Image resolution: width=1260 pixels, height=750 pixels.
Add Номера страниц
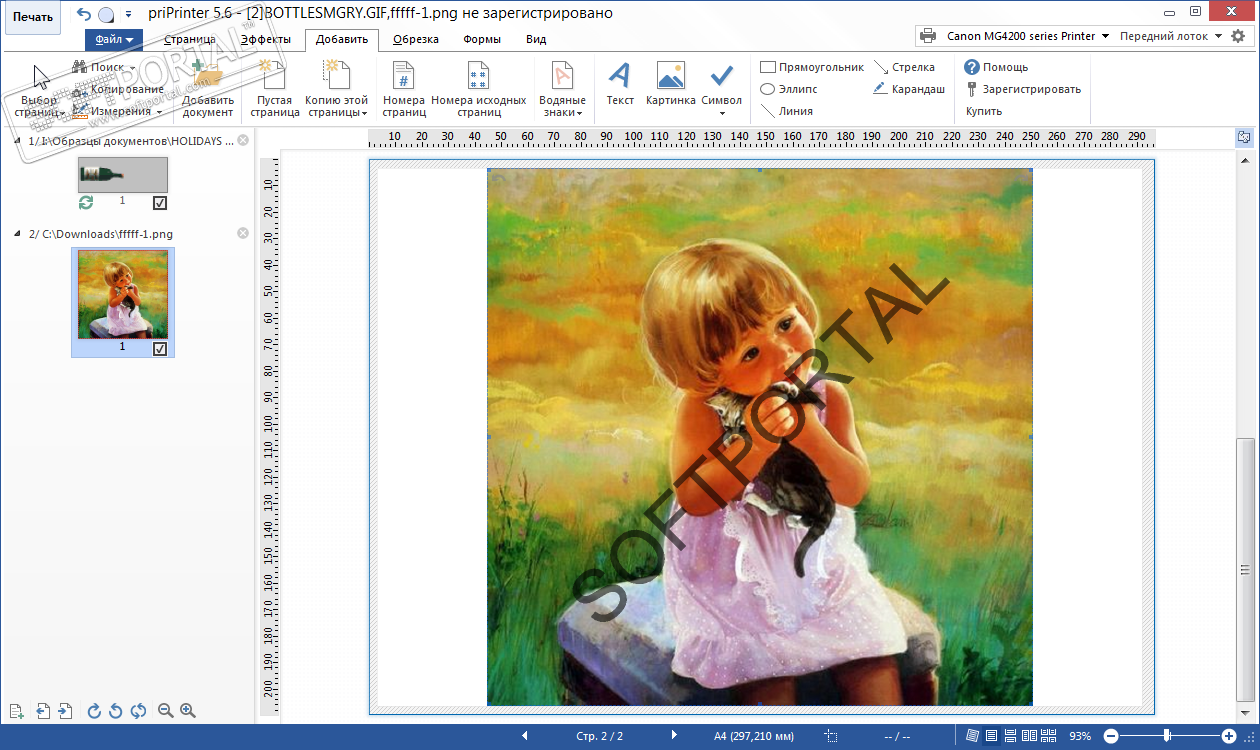click(x=404, y=88)
